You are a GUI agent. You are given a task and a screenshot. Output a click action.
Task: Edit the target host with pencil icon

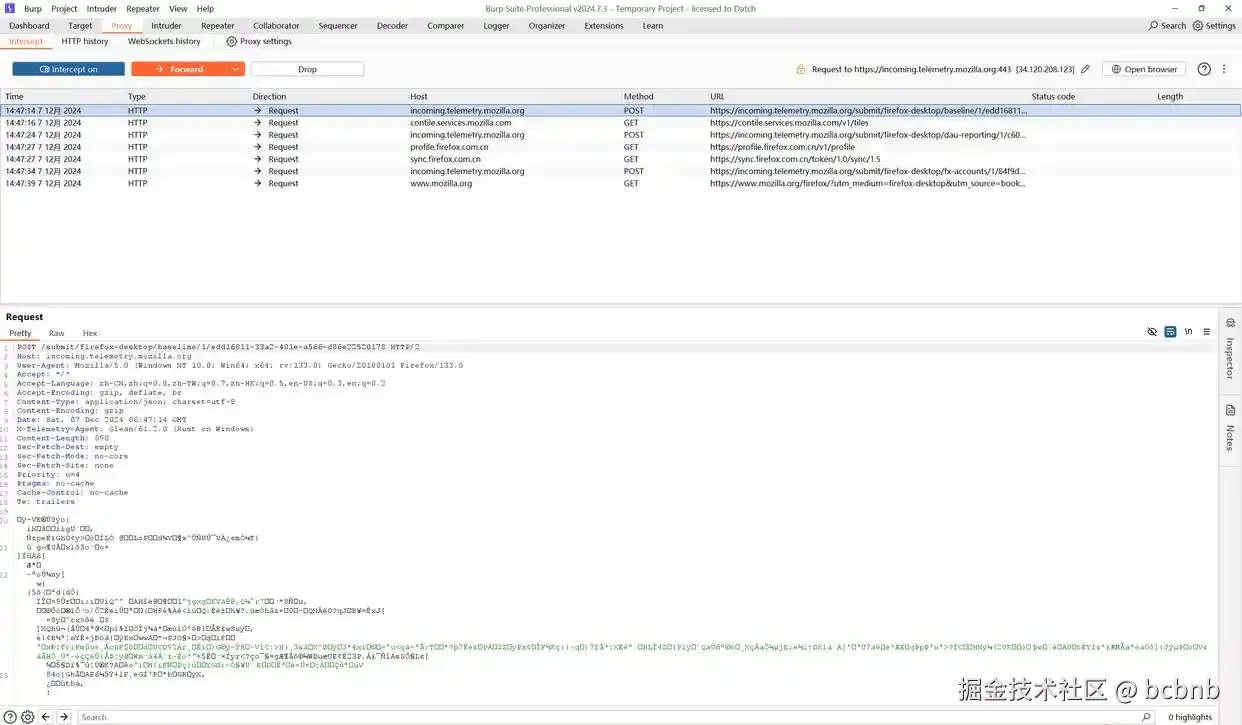click(1085, 69)
